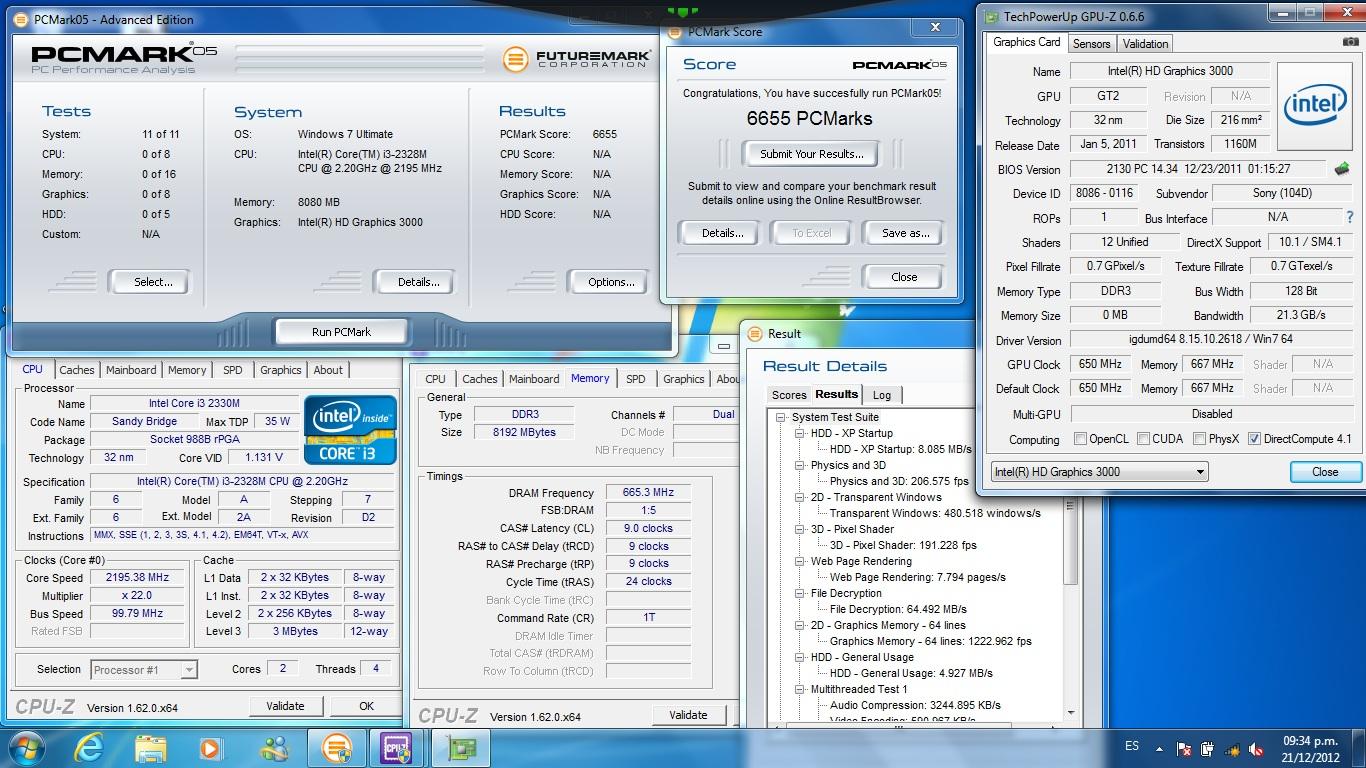Image resolution: width=1366 pixels, height=768 pixels.
Task: Open Windows Media Player from the taskbar
Action: click(210, 748)
